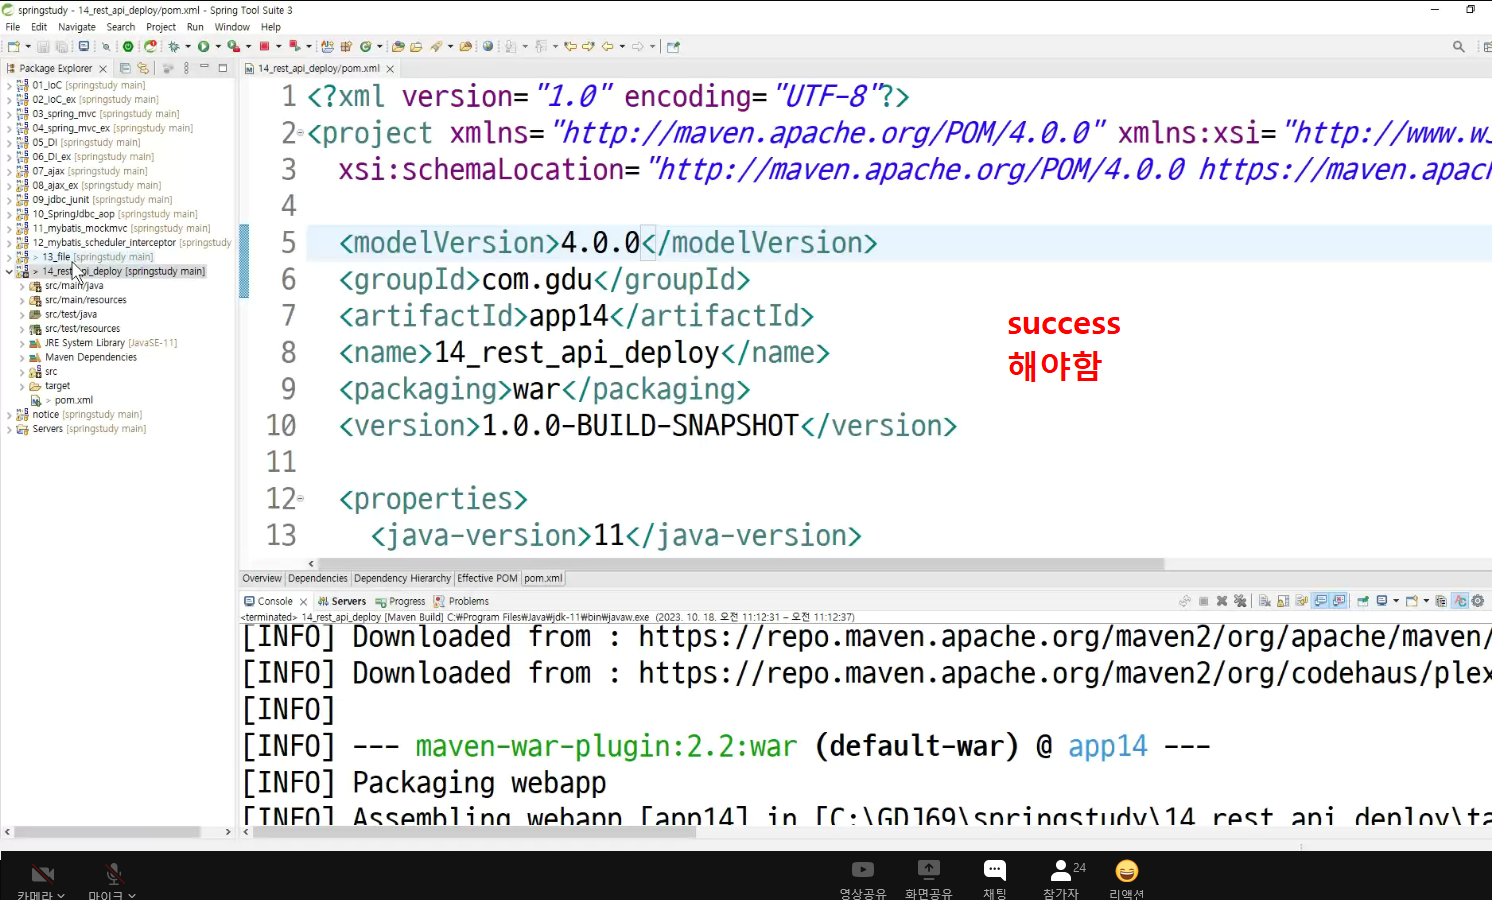Switch to the Dependency Hierarchy tab
This screenshot has width=1492, height=900.
tap(402, 578)
